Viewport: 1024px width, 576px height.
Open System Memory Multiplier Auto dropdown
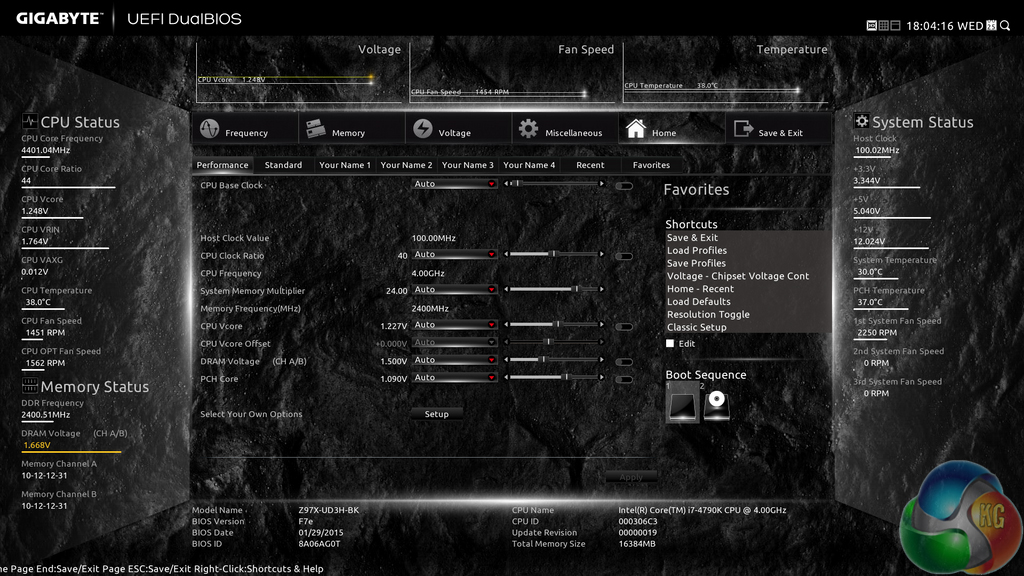pos(454,290)
